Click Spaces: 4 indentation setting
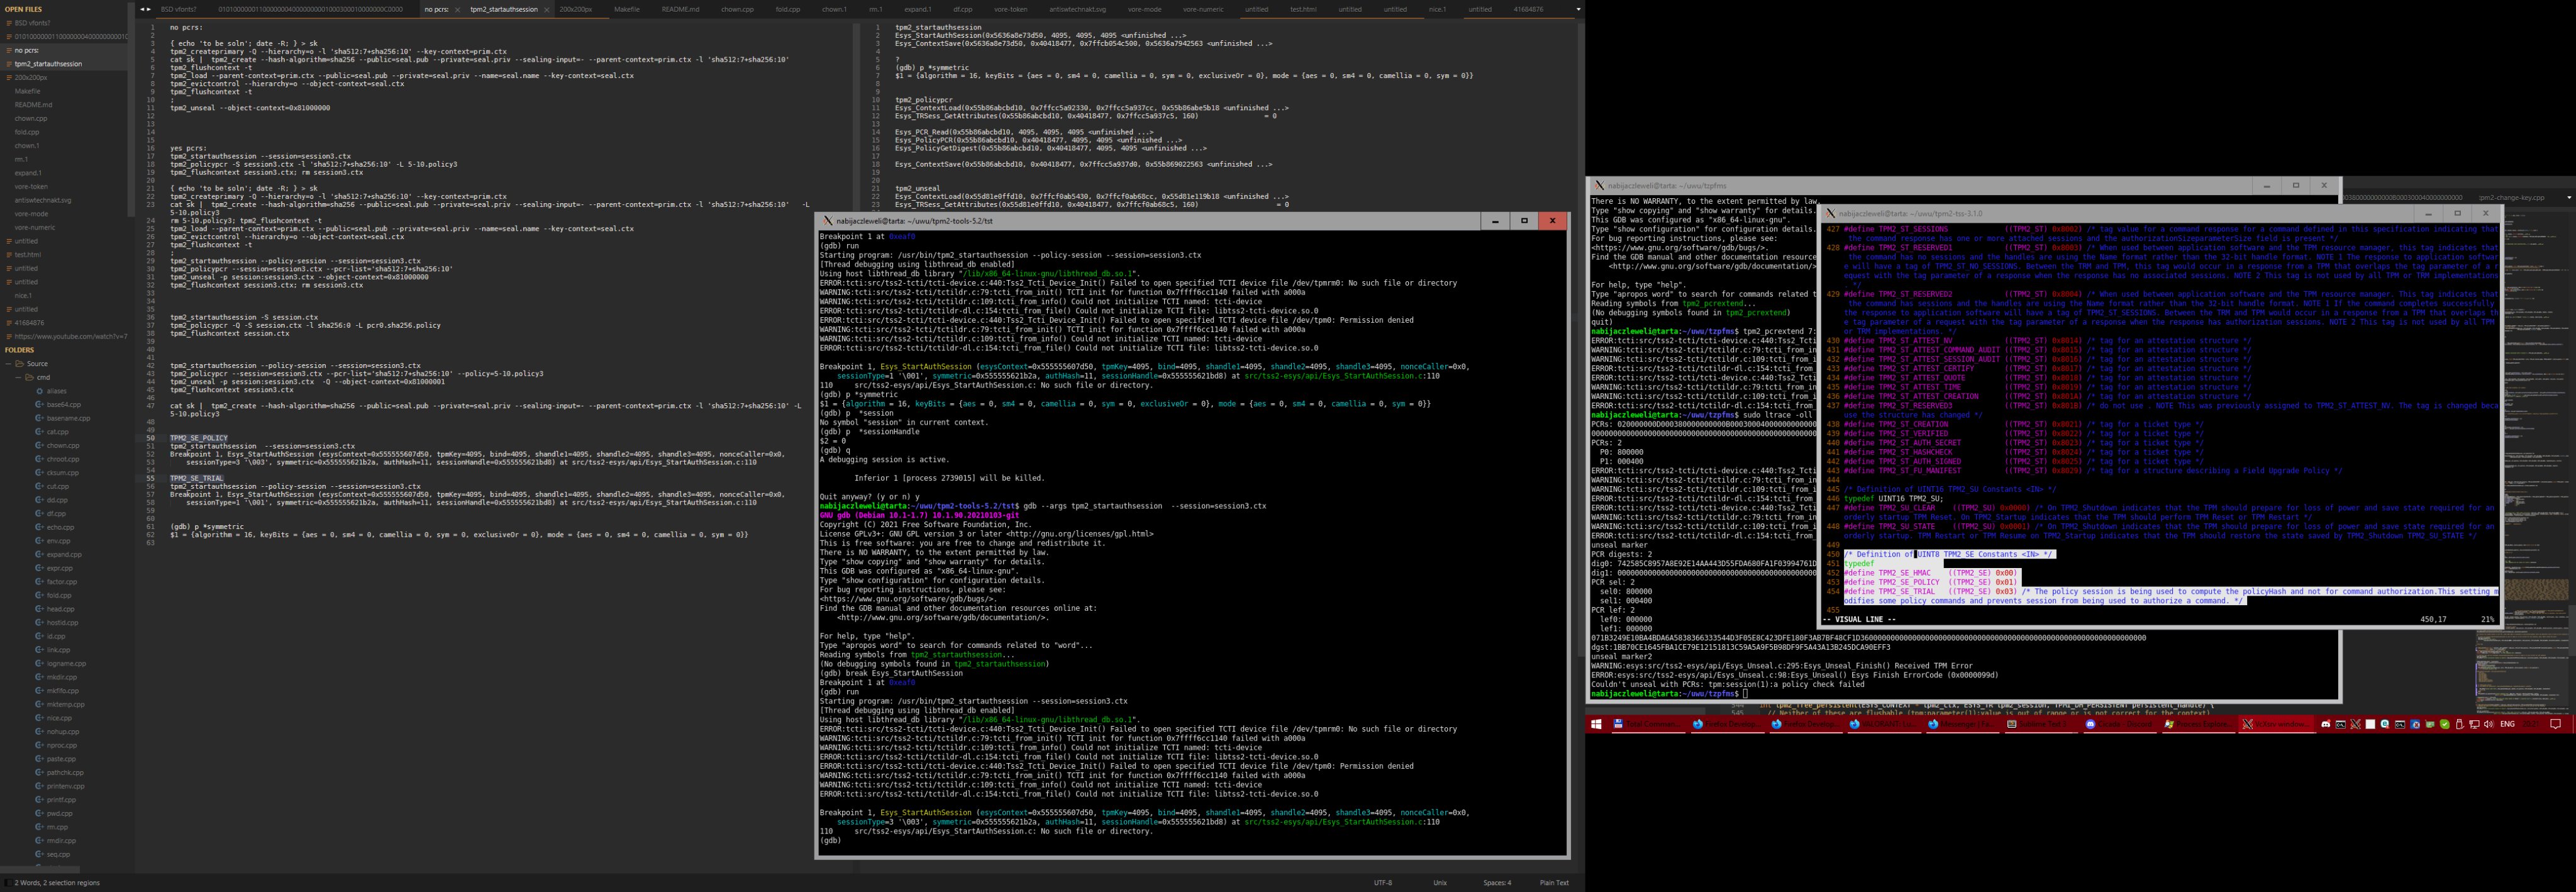 1497,883
